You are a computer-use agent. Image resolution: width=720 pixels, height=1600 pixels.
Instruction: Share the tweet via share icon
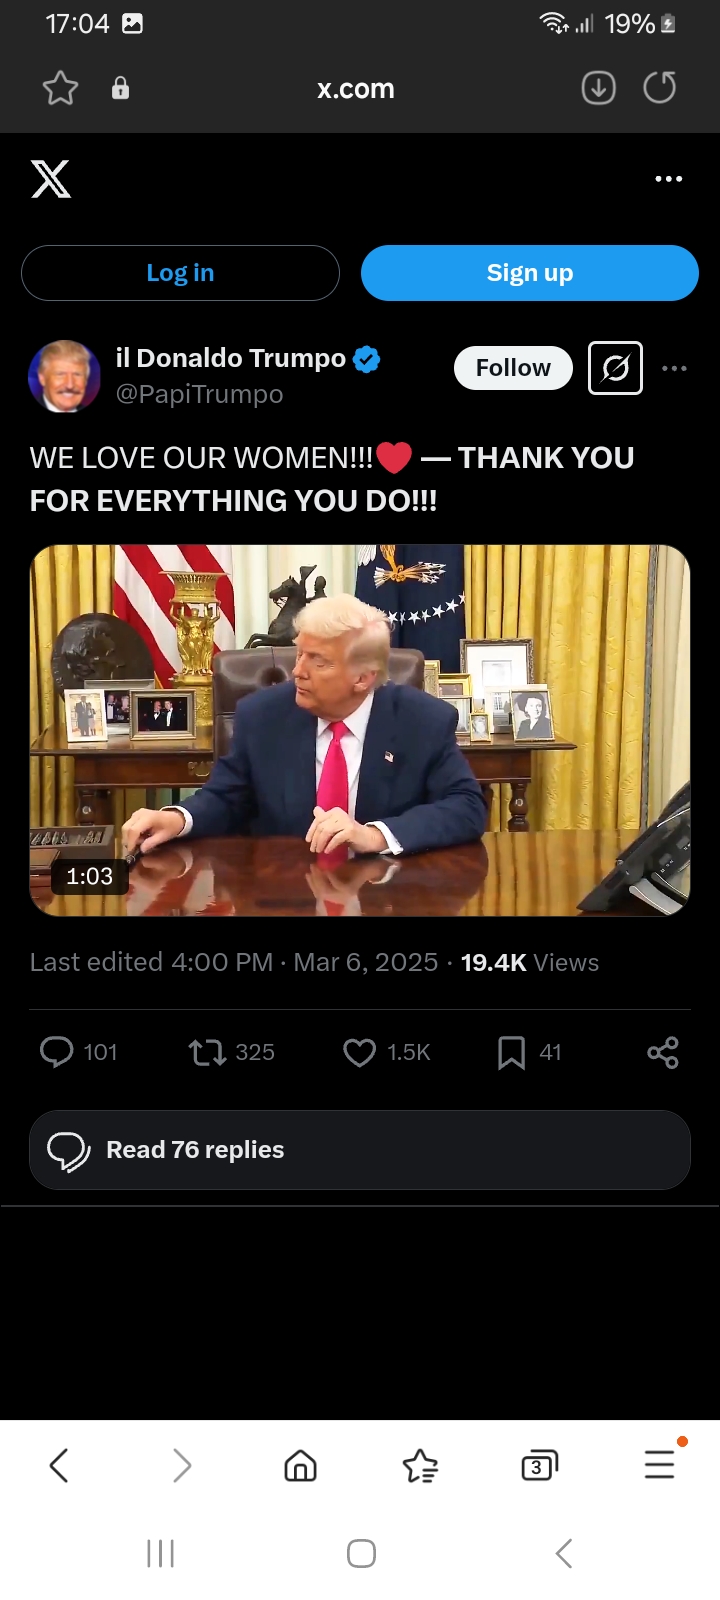click(663, 1052)
